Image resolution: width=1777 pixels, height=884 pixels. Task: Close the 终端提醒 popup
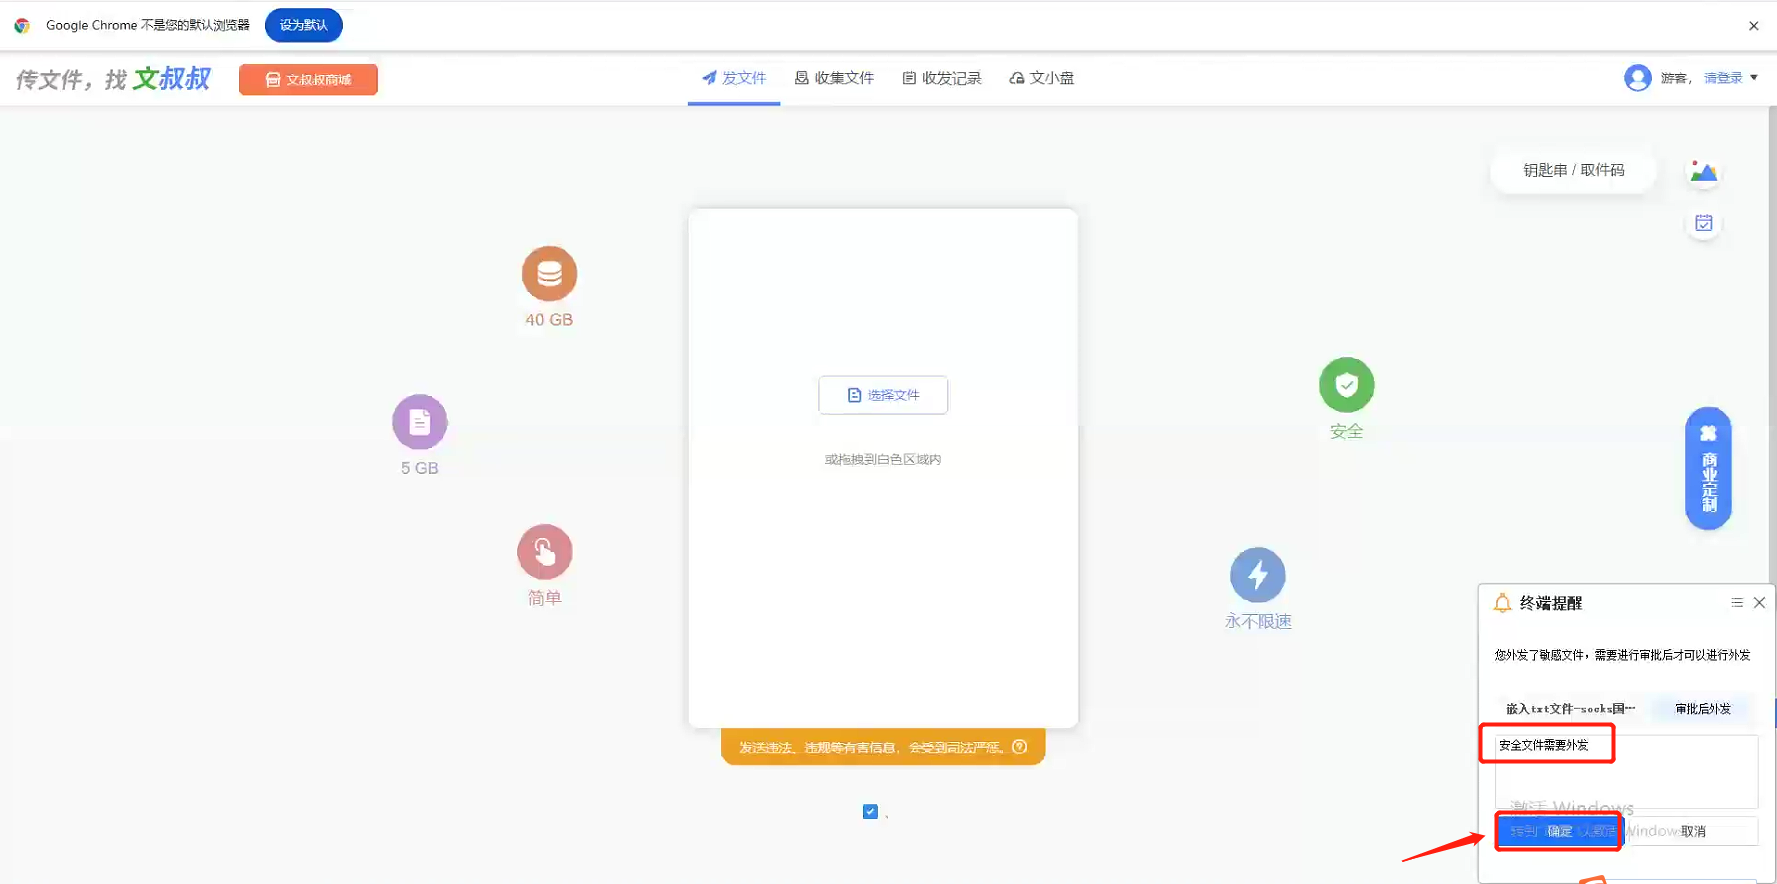click(1760, 603)
